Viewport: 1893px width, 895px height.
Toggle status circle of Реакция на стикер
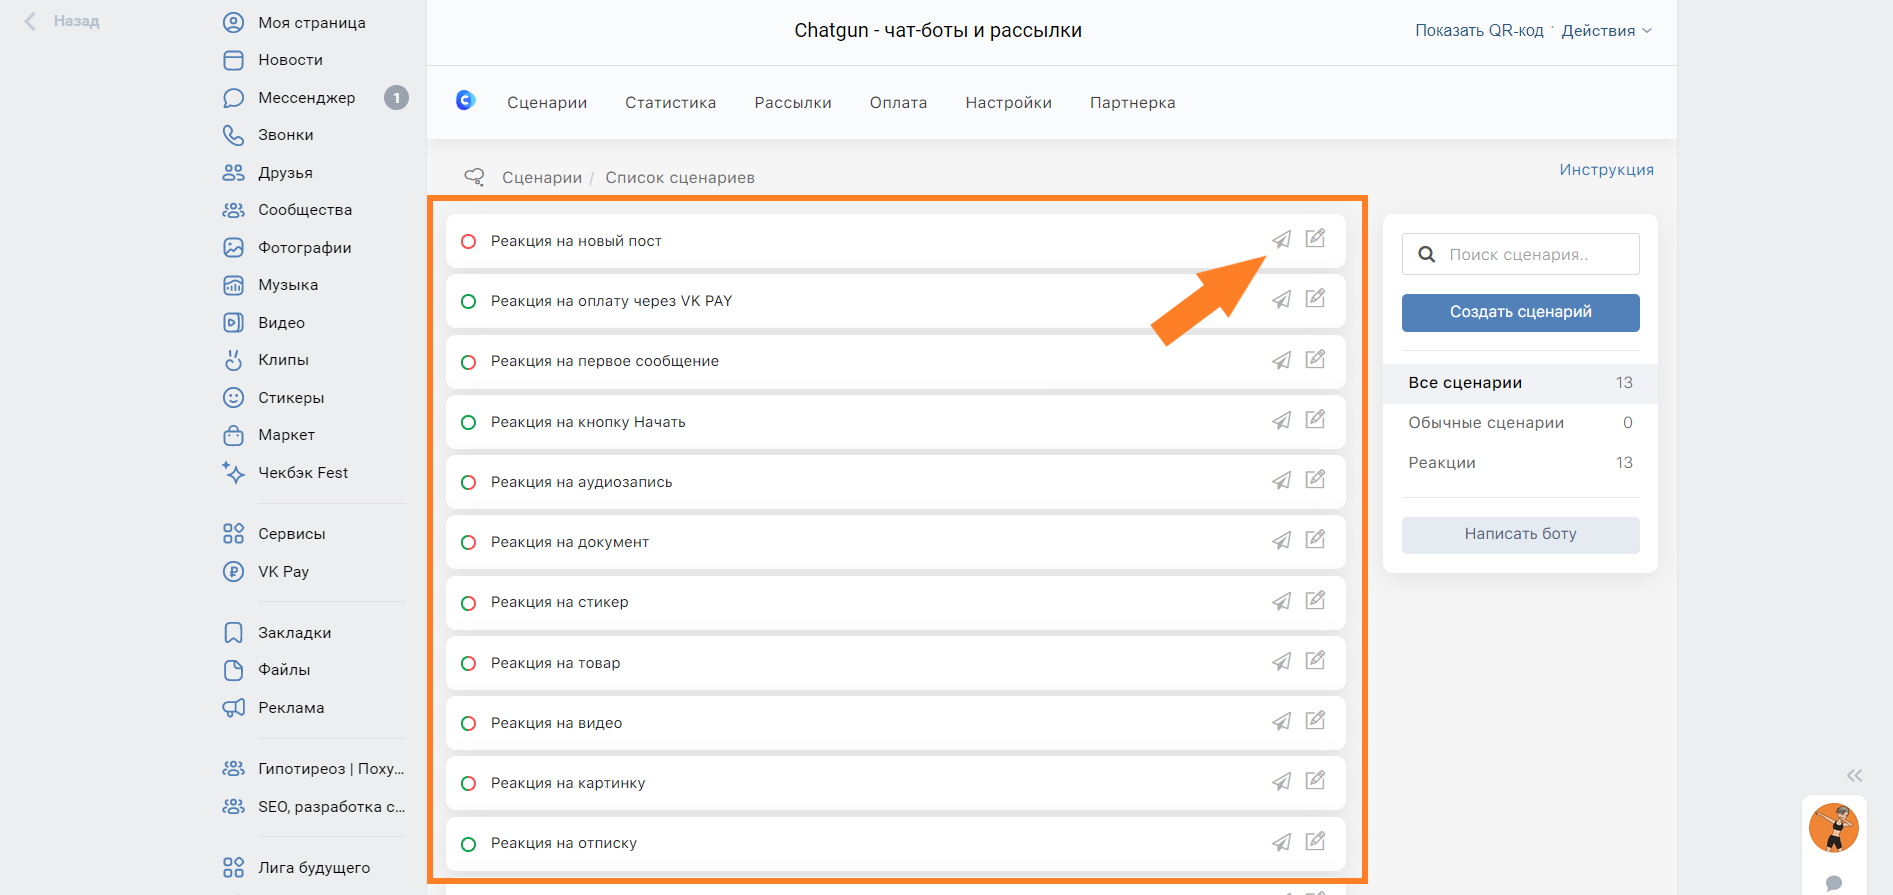coord(468,603)
